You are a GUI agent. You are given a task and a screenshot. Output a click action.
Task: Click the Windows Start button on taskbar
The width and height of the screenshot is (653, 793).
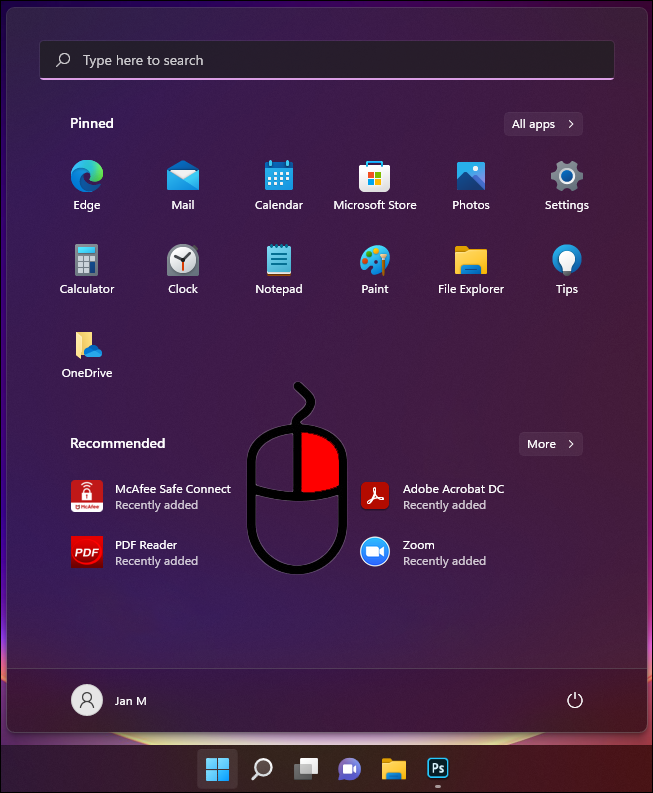pos(217,769)
